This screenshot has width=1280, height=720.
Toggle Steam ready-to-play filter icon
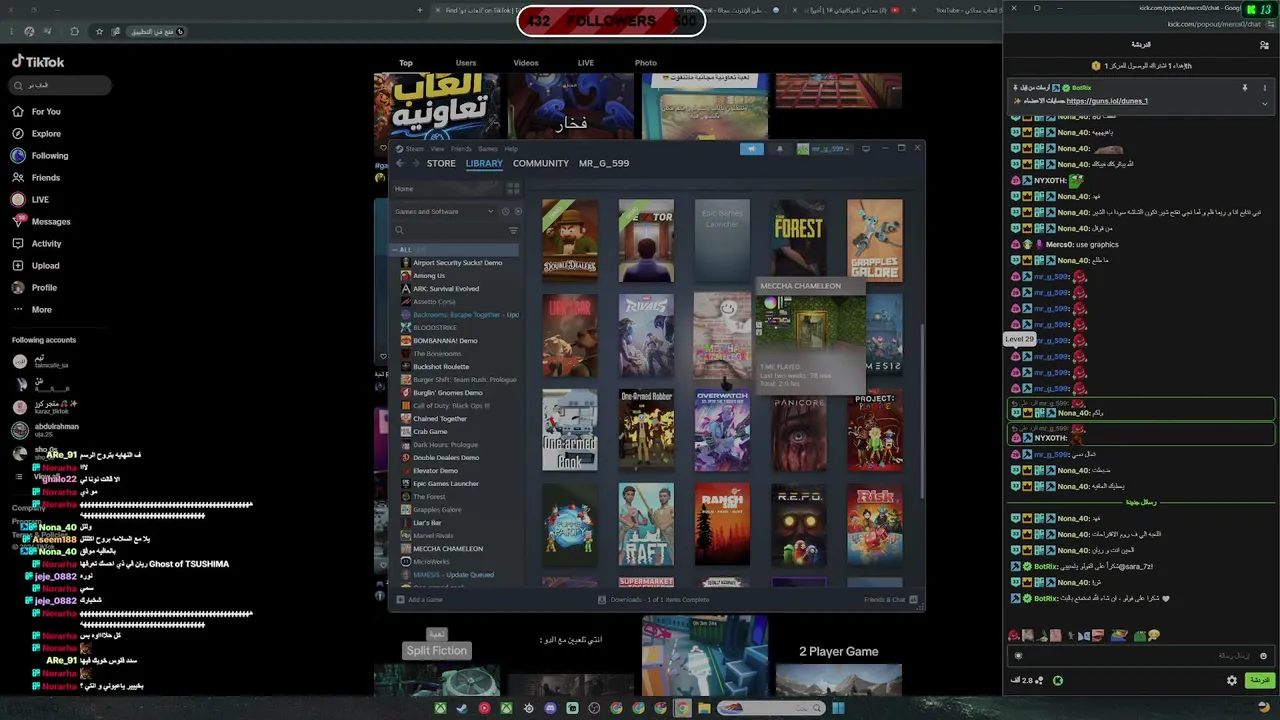click(x=517, y=212)
